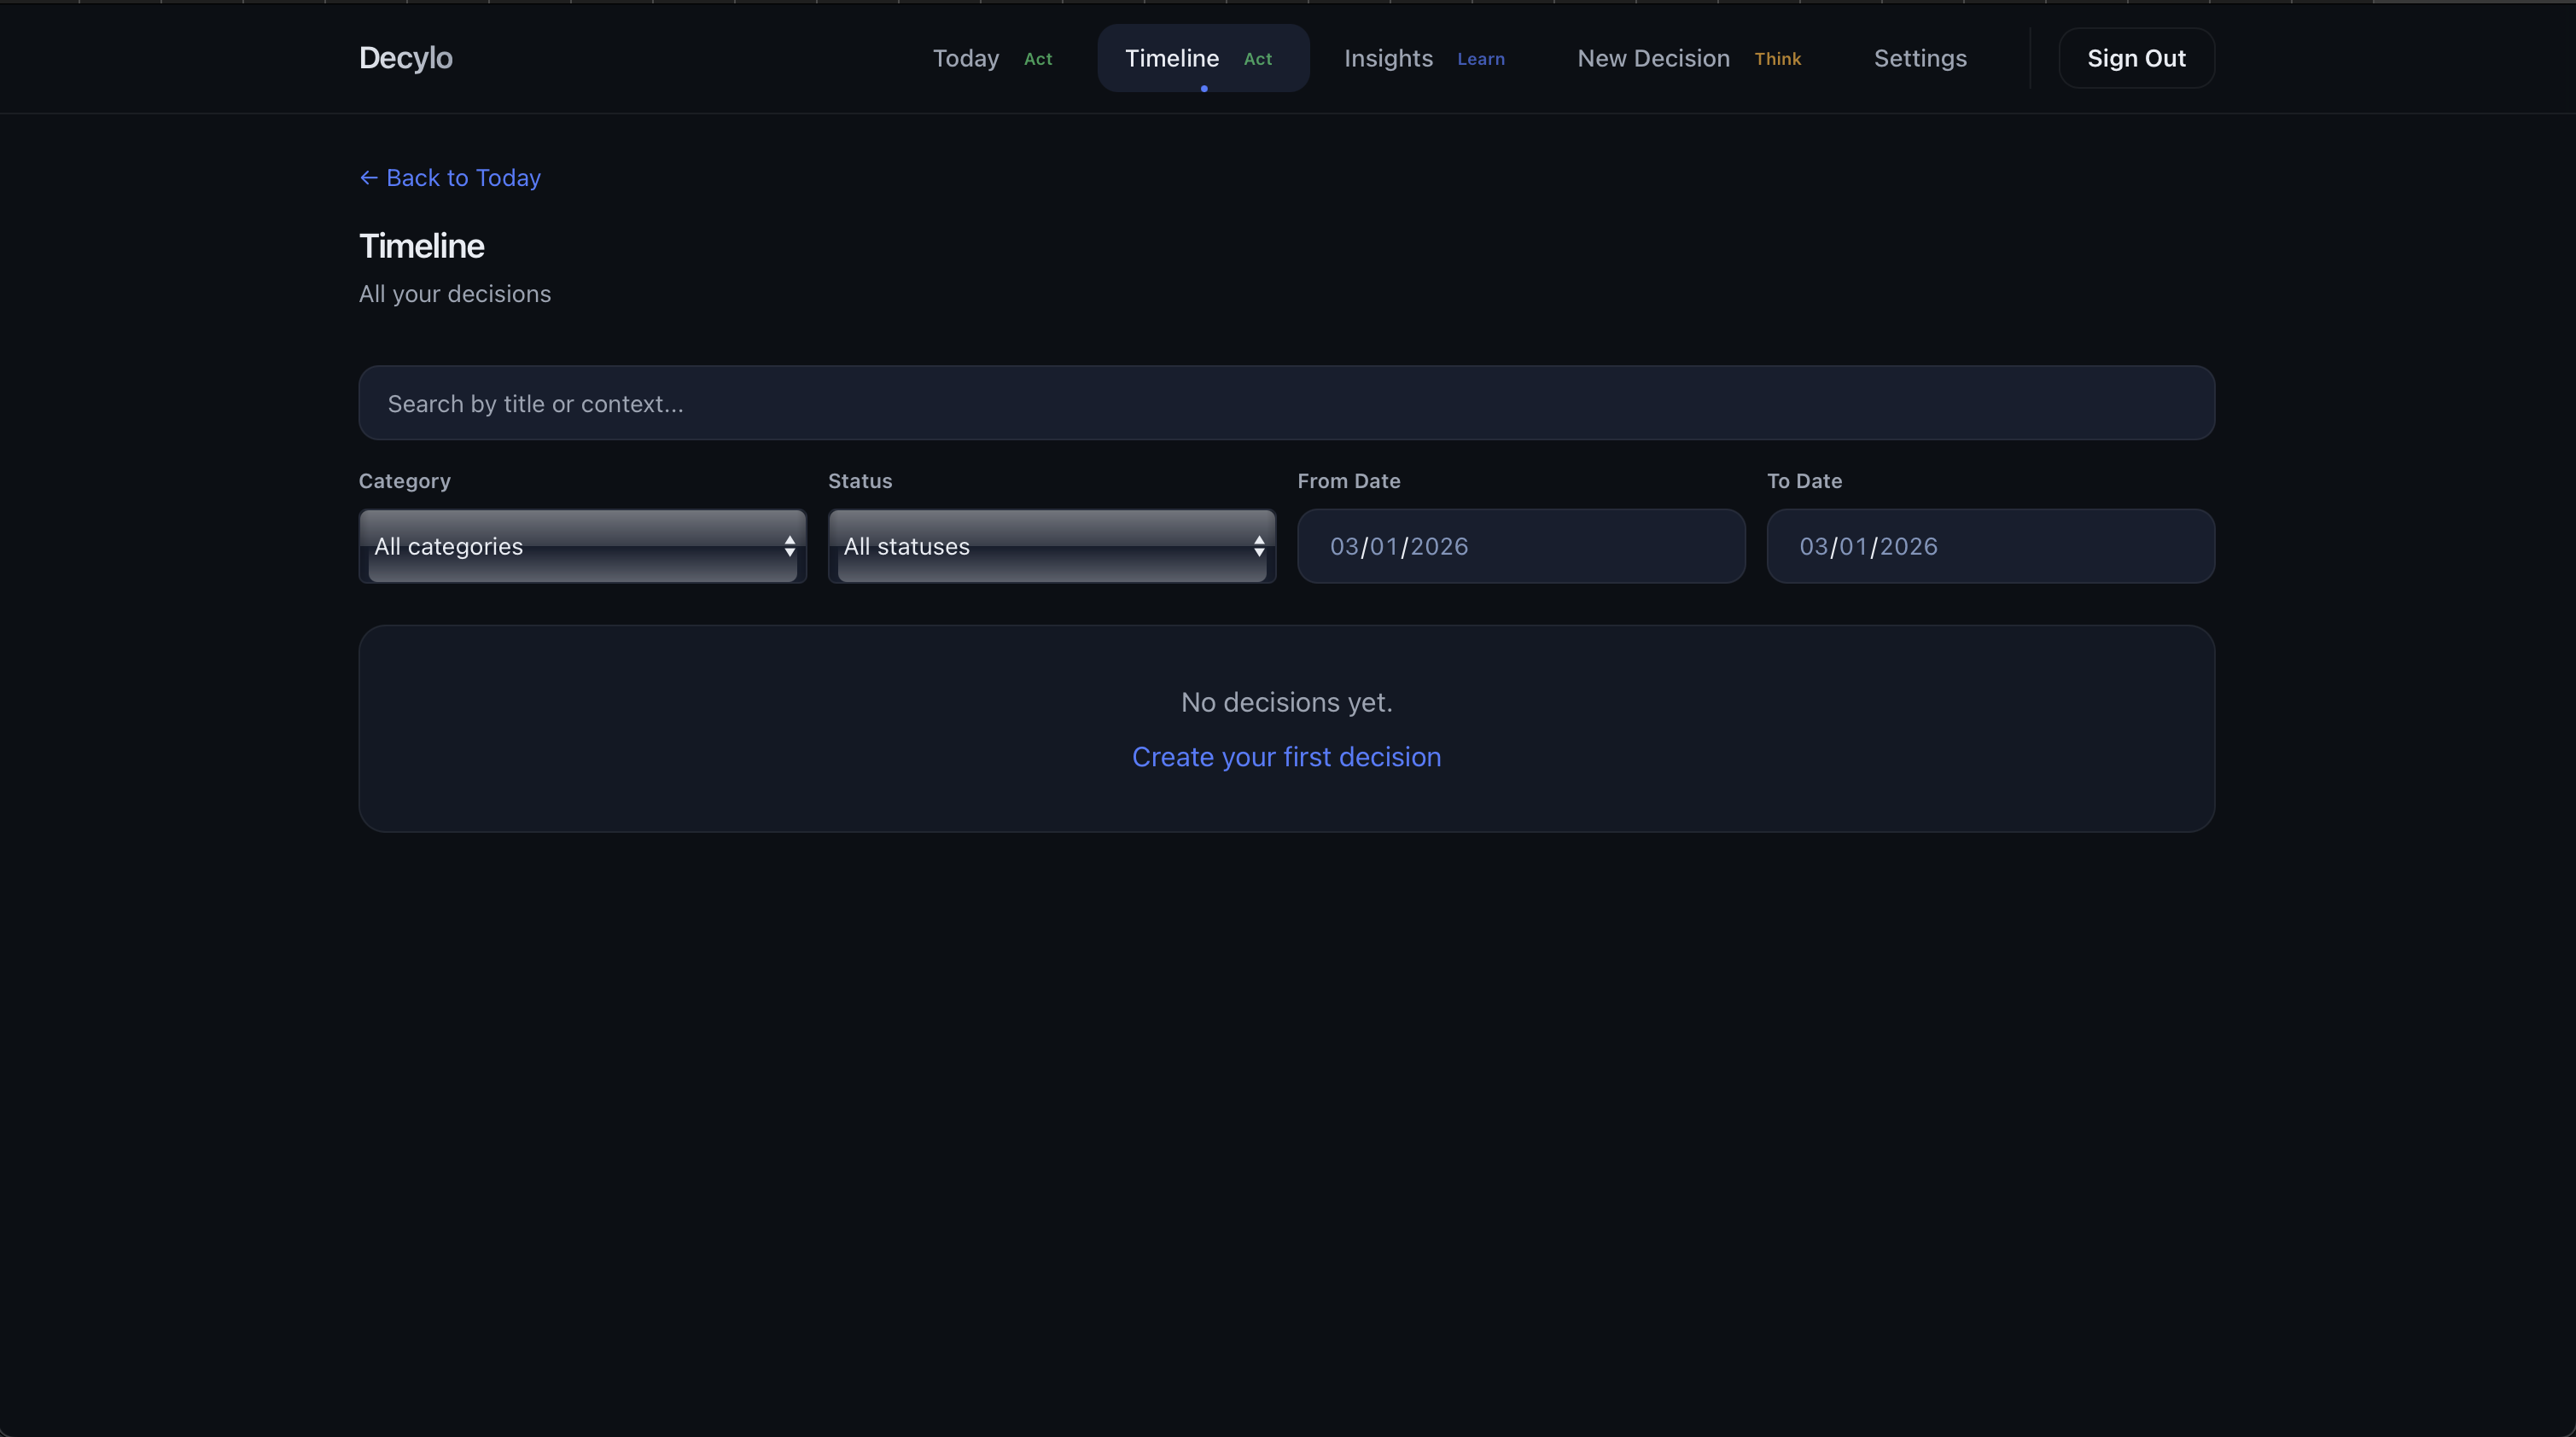Follow the Back to Today link
This screenshot has width=2576, height=1437.
450,177
